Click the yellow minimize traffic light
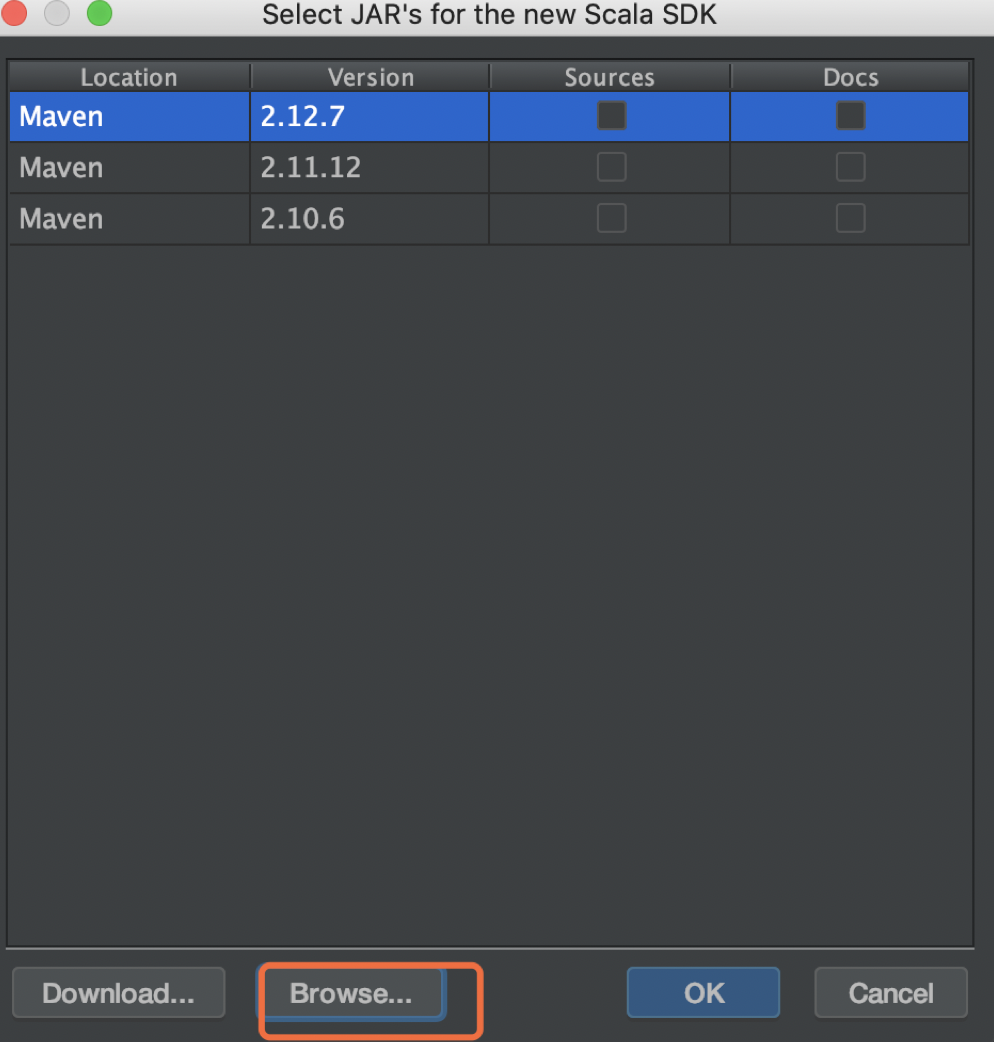The height and width of the screenshot is (1042, 994). tap(56, 14)
